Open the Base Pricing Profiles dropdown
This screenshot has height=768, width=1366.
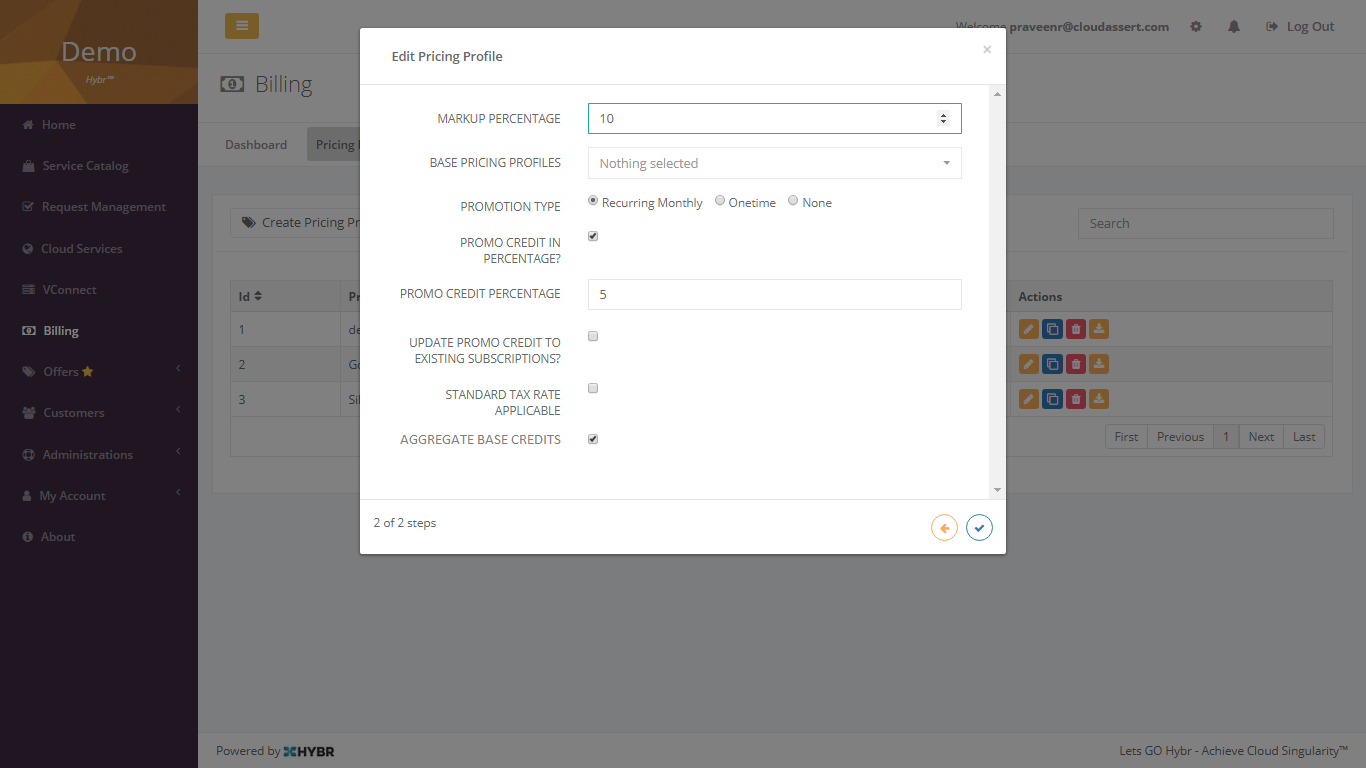pyautogui.click(x=774, y=162)
